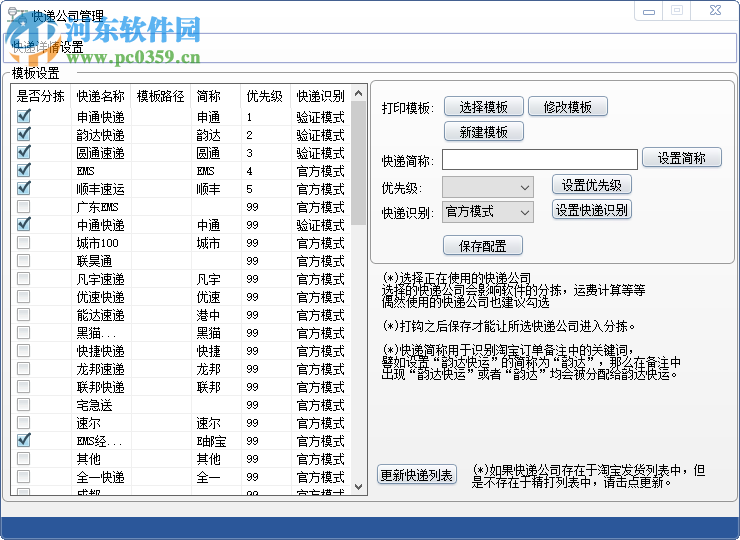Click priority 5 in 顺丰速运 row
The width and height of the screenshot is (740, 540).
249,189
